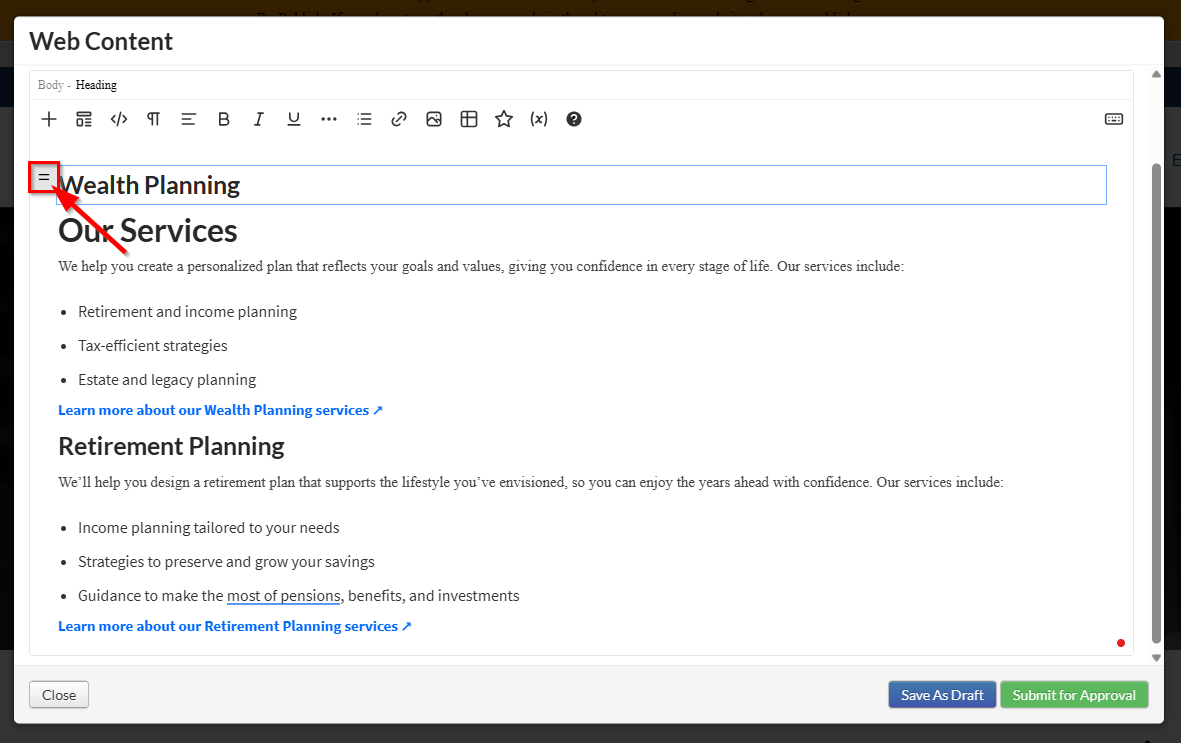1181x743 pixels.
Task: Click the Retirement Planning heading
Action: click(171, 446)
